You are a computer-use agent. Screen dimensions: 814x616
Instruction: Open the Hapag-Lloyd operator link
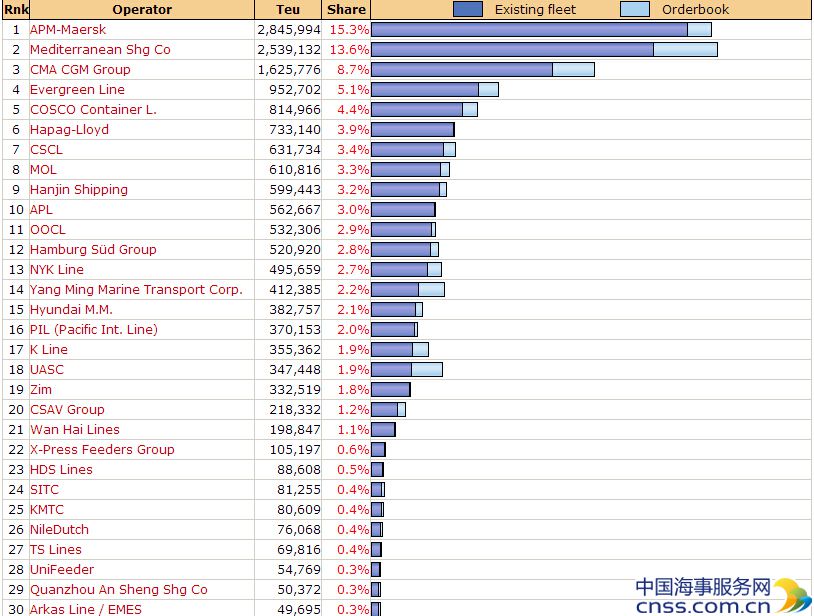70,130
